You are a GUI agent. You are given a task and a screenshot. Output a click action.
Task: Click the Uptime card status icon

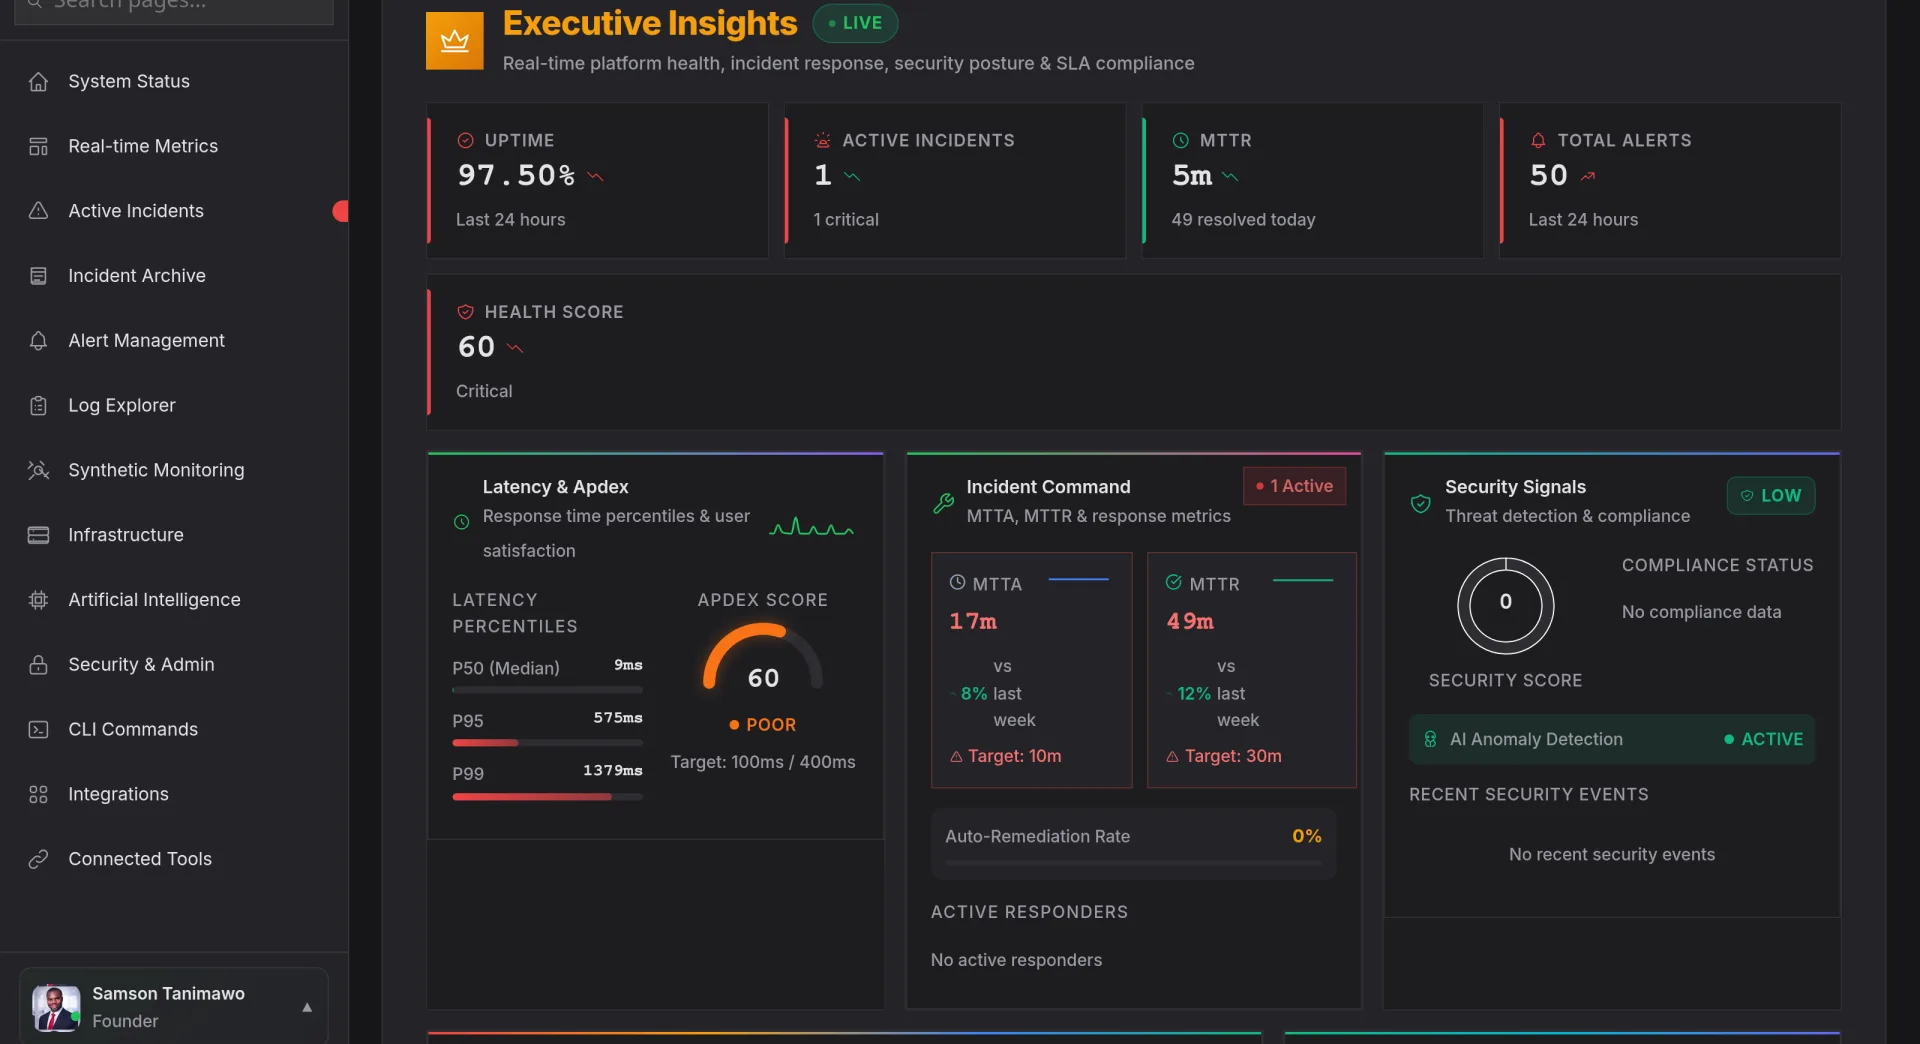click(x=465, y=141)
